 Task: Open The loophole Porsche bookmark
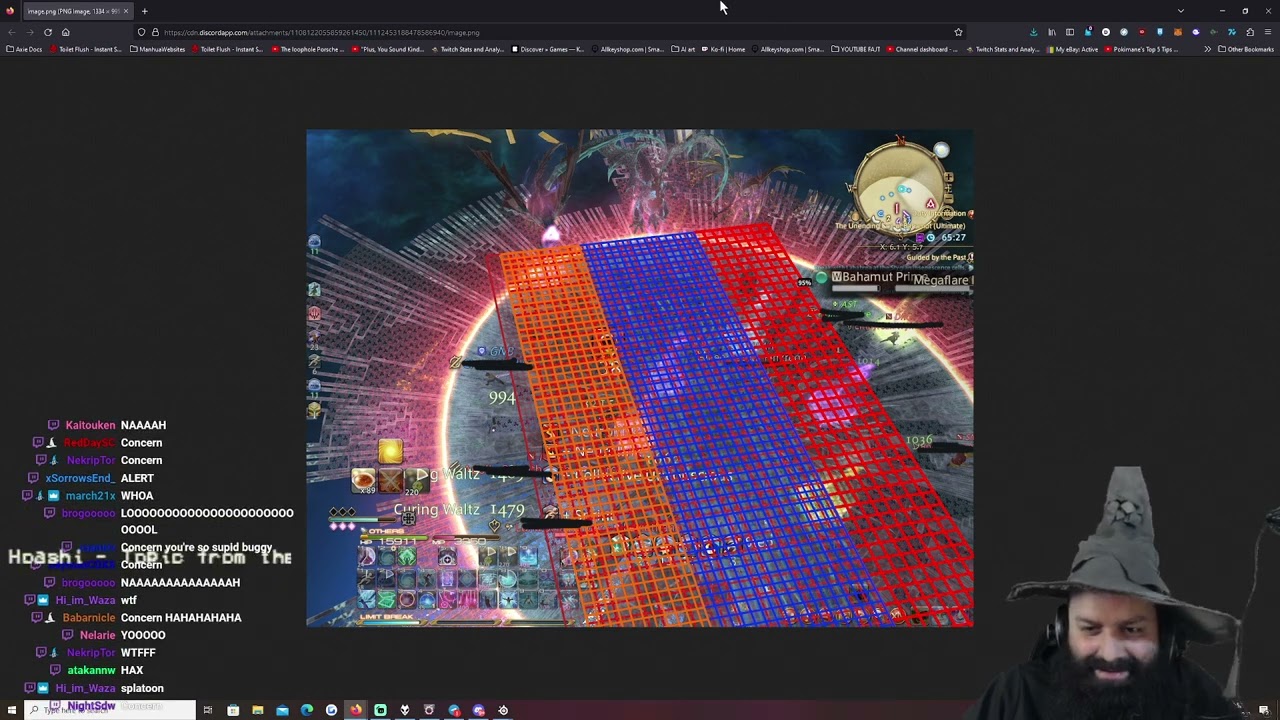pos(307,49)
